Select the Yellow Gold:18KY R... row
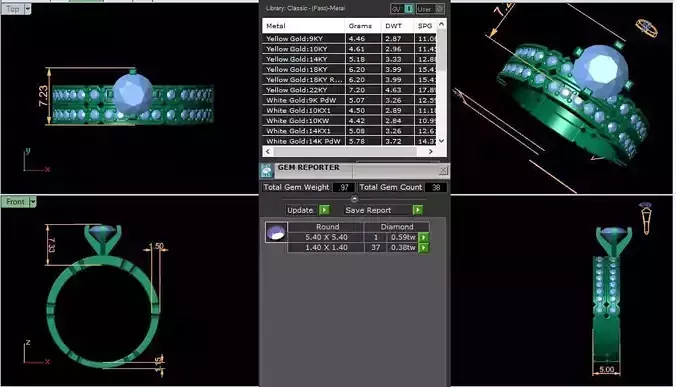Viewport: 676px width, 387px height. point(349,80)
